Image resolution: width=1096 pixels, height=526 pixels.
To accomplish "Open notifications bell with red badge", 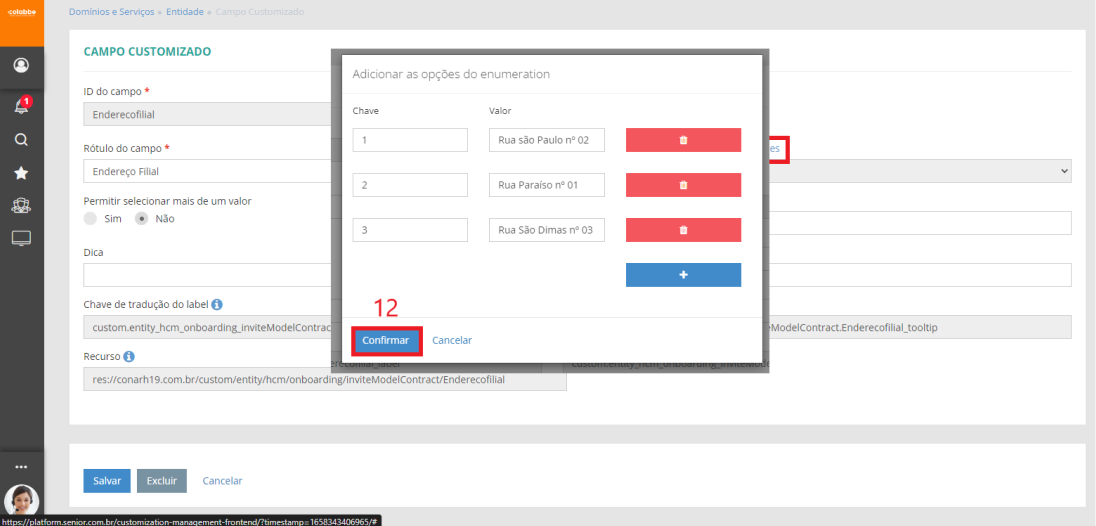I will [21, 105].
